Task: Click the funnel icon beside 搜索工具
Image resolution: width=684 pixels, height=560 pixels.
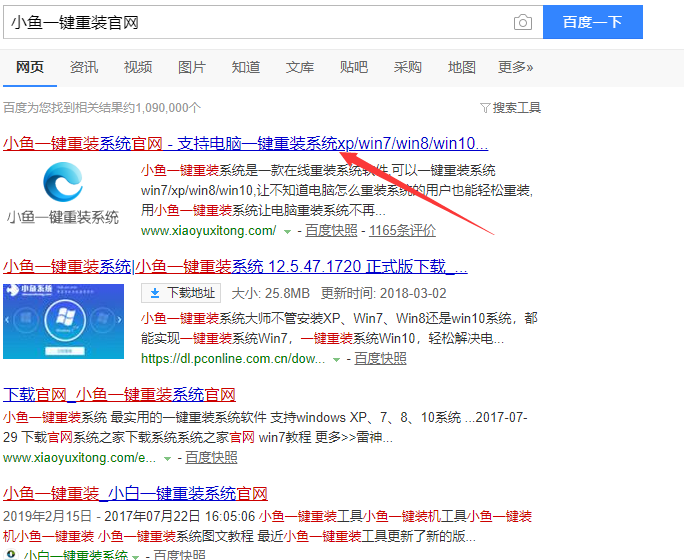Action: [485, 108]
